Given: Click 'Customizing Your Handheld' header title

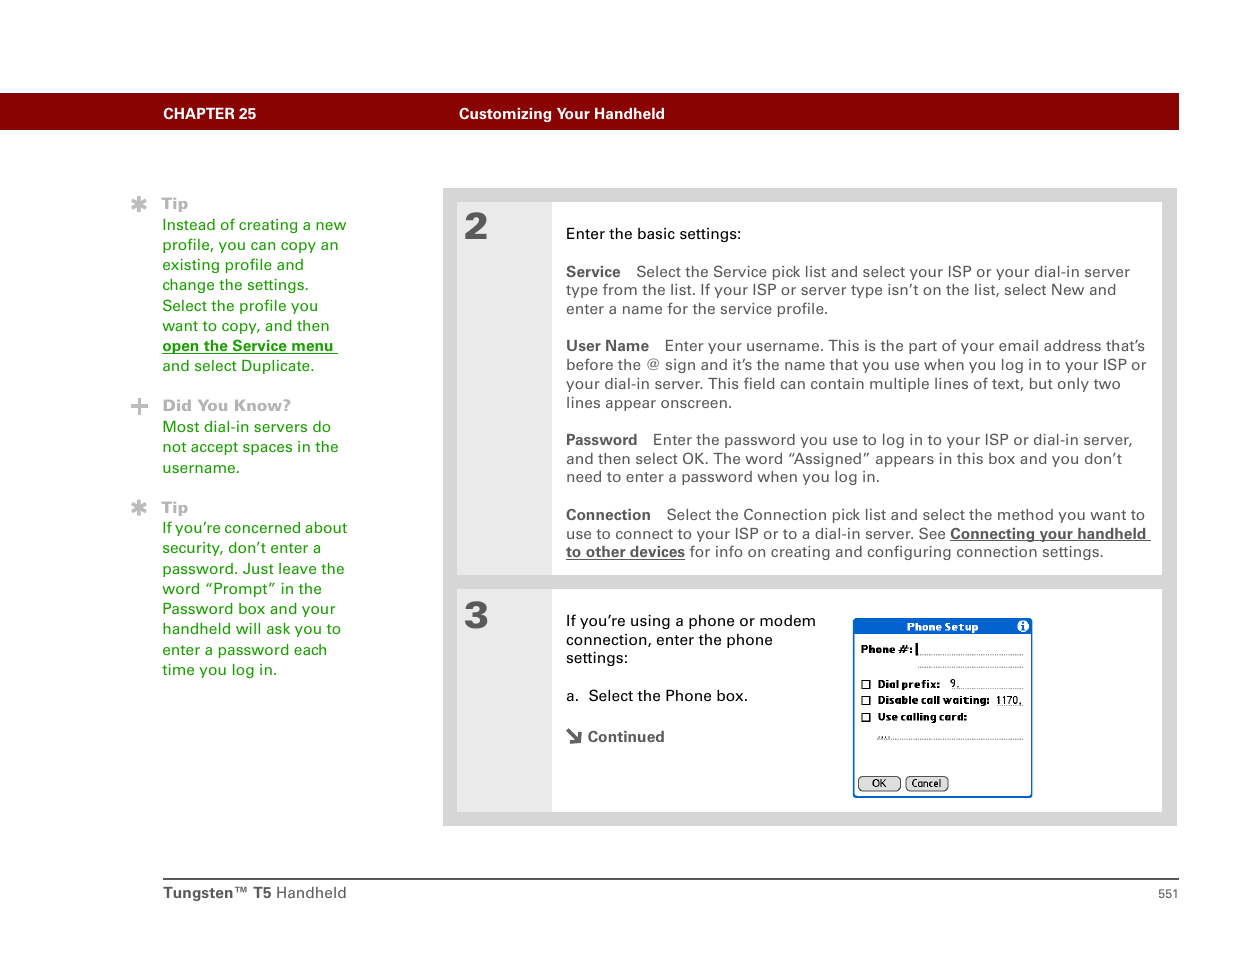Looking at the screenshot, I should 561,114.
